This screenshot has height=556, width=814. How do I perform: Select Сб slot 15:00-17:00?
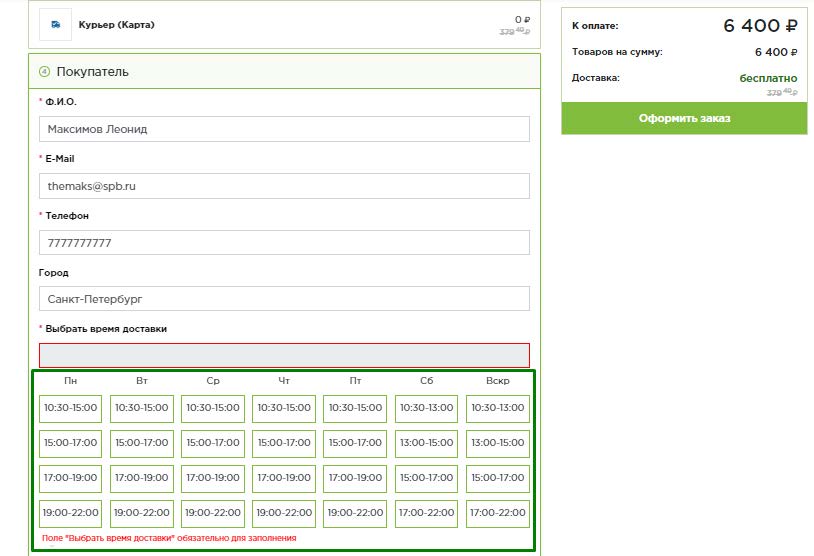pyautogui.click(x=427, y=478)
